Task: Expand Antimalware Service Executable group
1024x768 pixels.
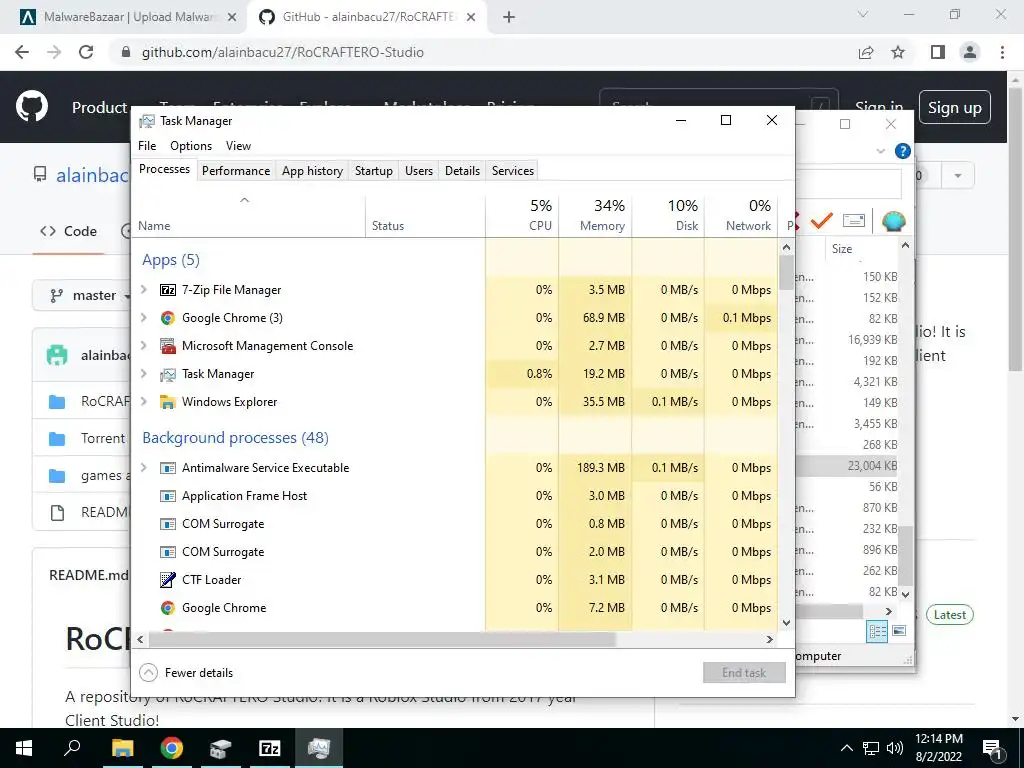Action: click(x=144, y=468)
